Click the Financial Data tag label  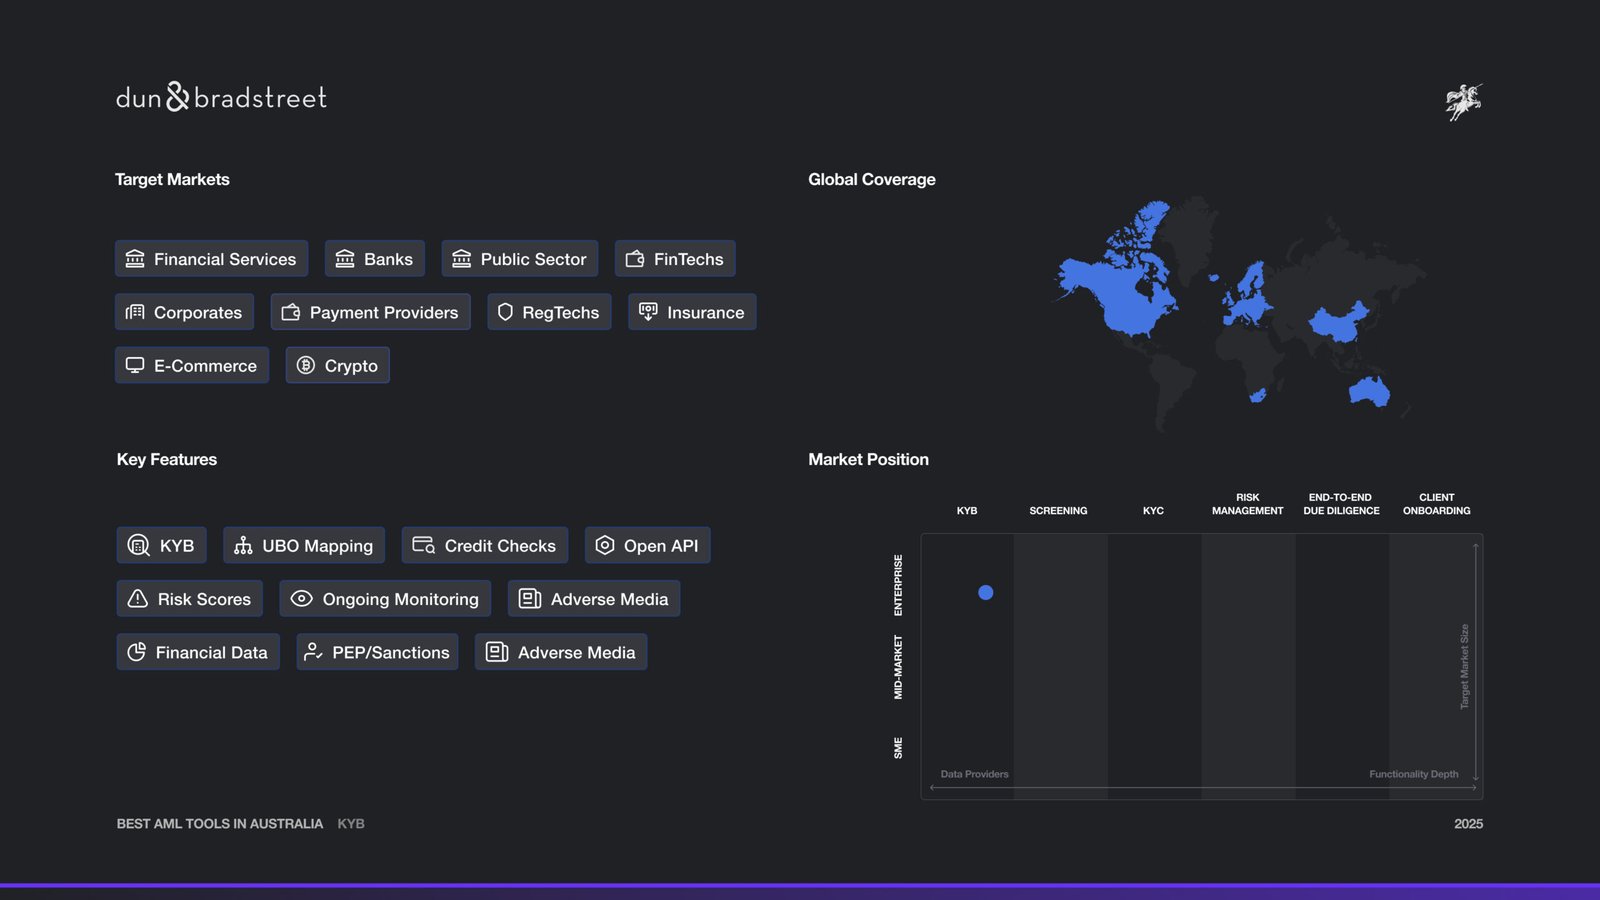211,652
